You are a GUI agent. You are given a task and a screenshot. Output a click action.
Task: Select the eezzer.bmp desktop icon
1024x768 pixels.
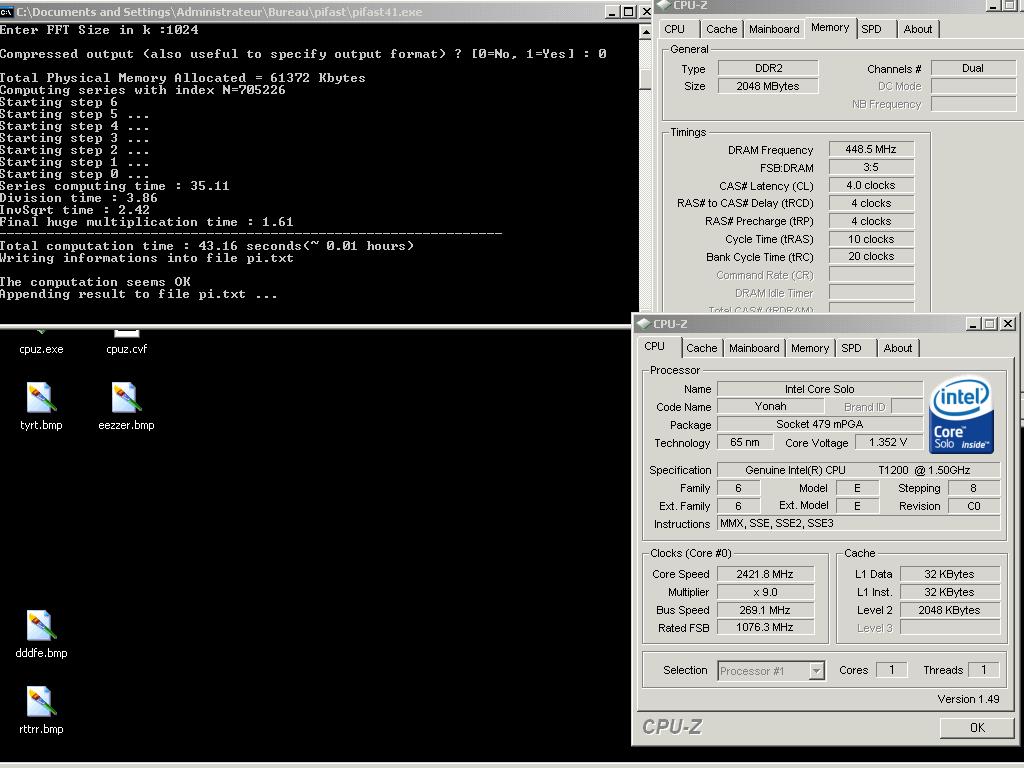[126, 406]
